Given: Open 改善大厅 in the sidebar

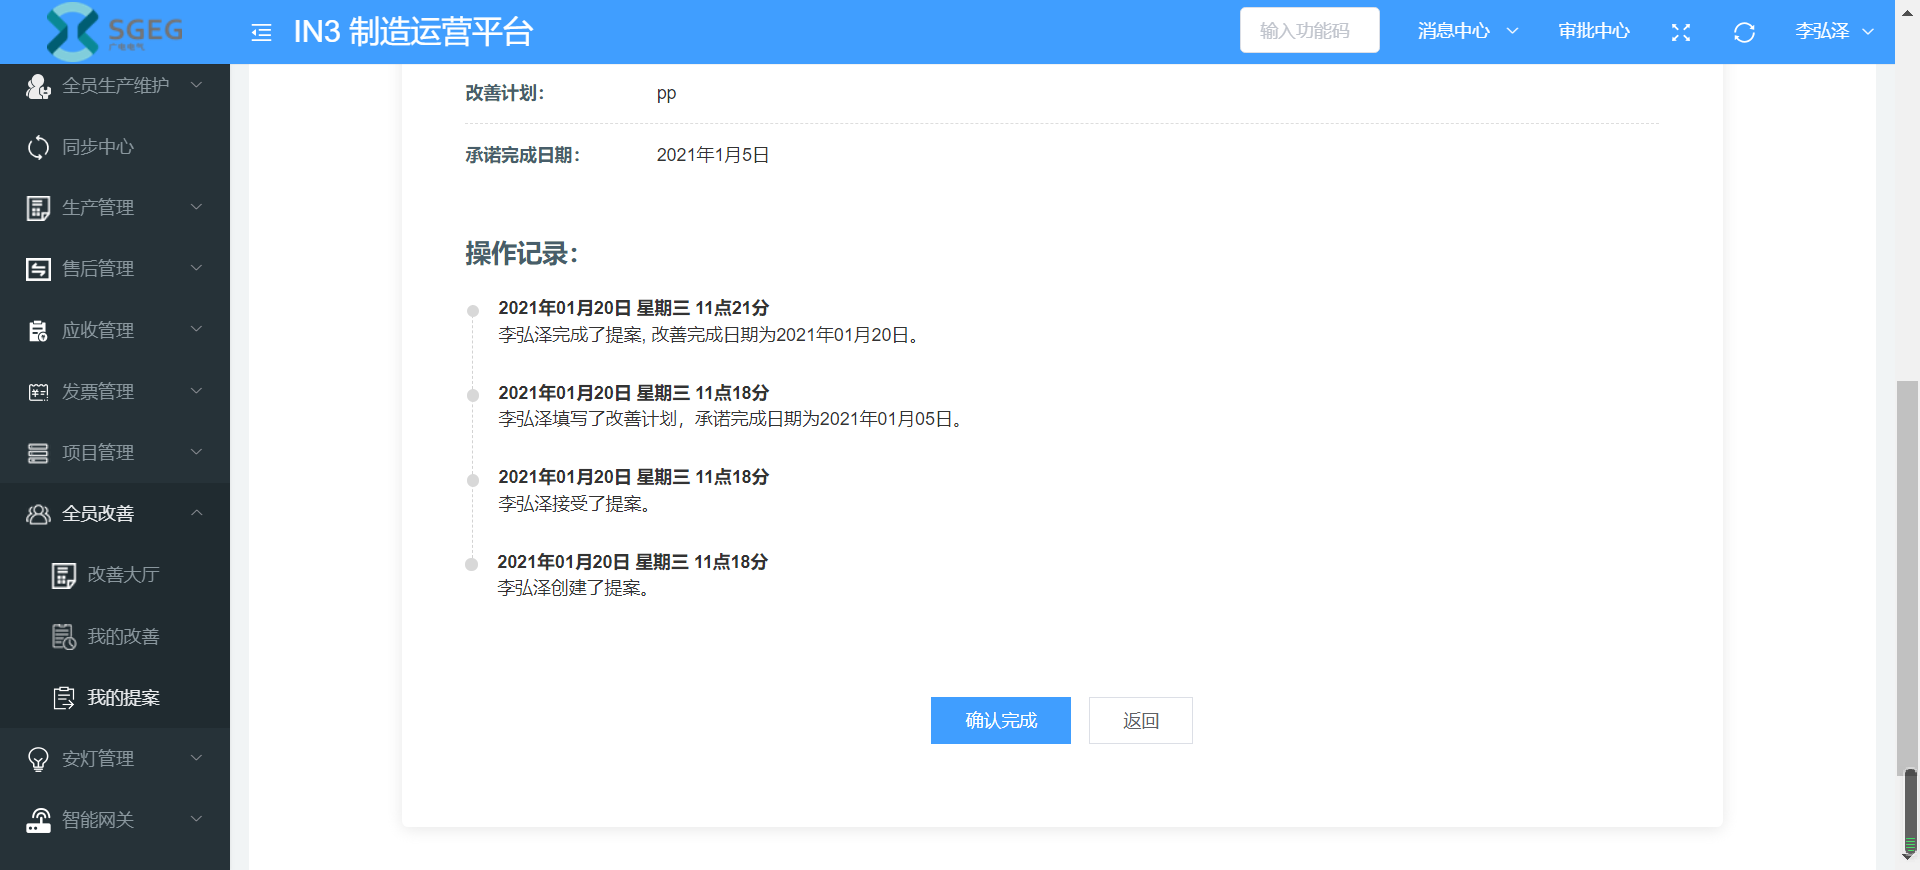Looking at the screenshot, I should [123, 575].
